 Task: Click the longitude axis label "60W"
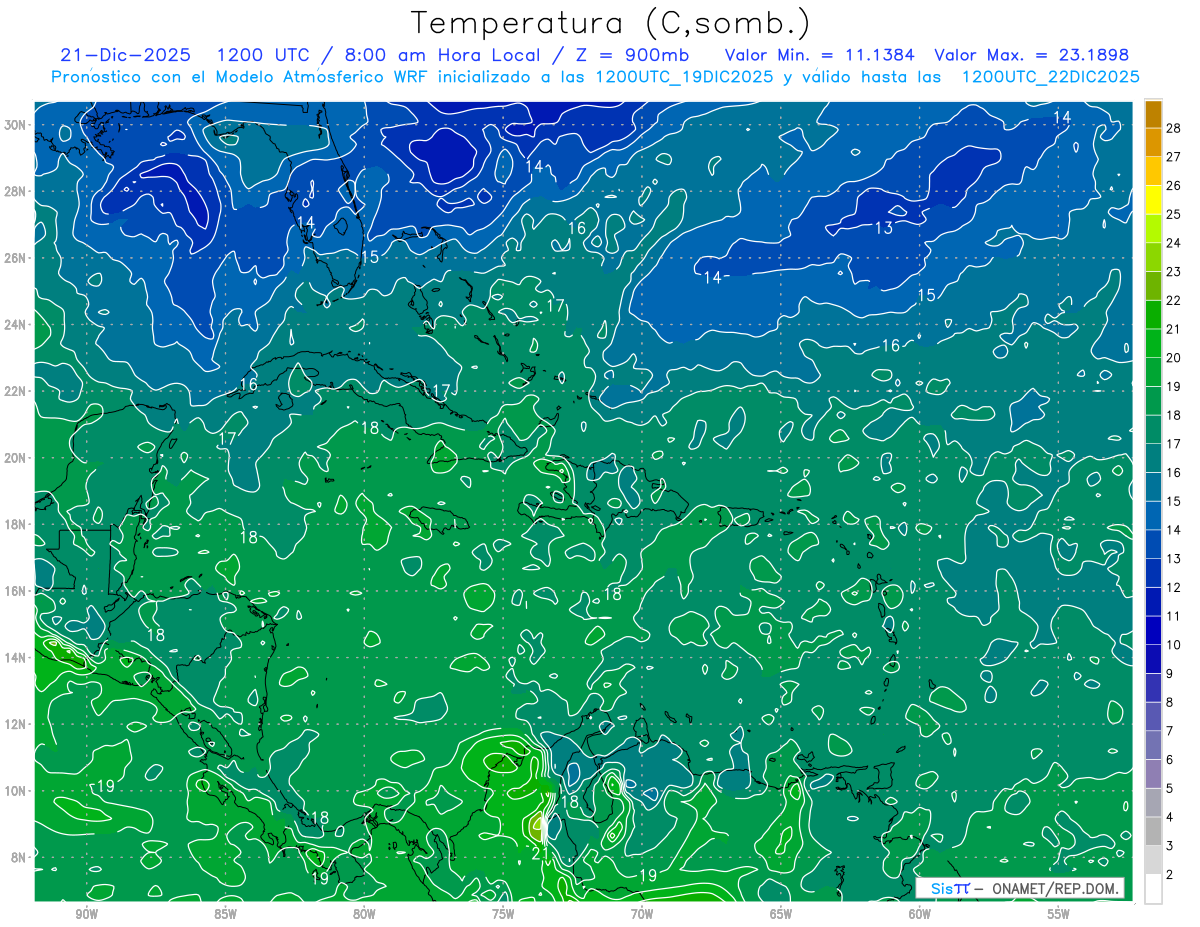[920, 914]
